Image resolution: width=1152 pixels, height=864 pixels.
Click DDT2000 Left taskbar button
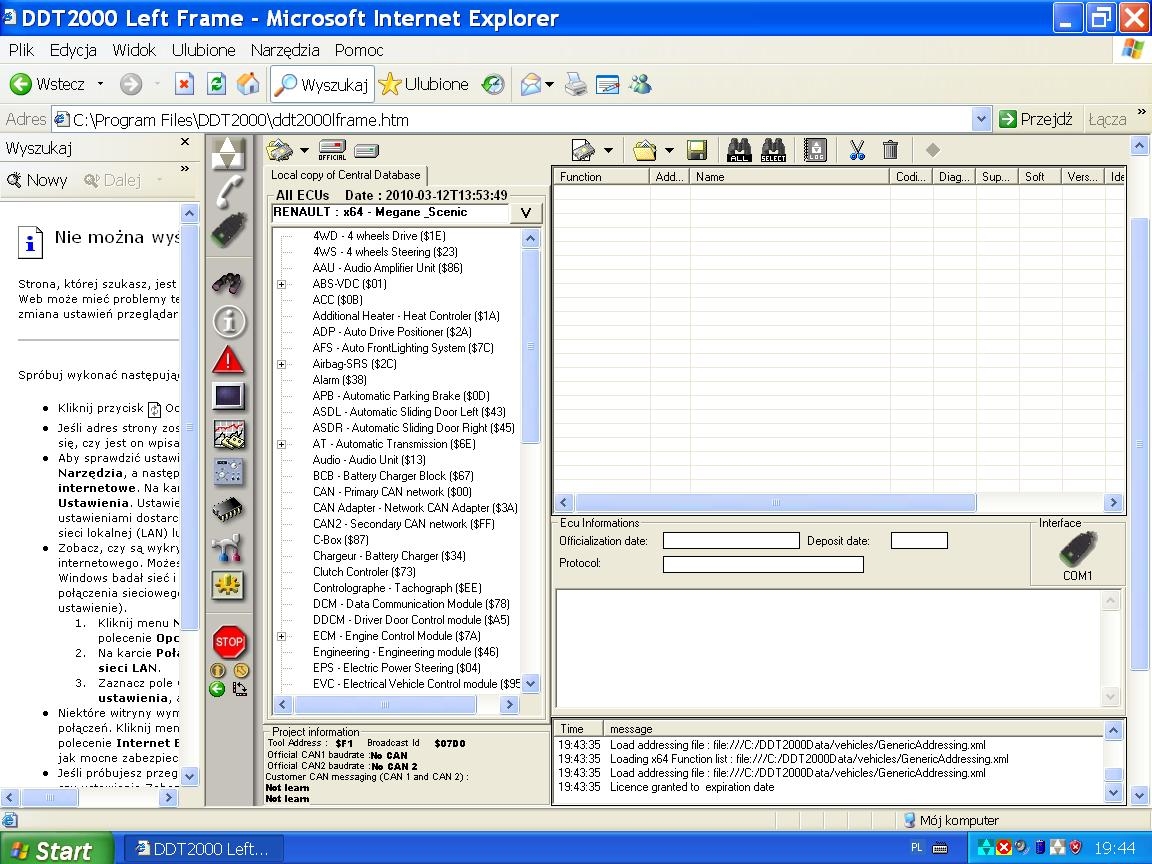[x=202, y=849]
